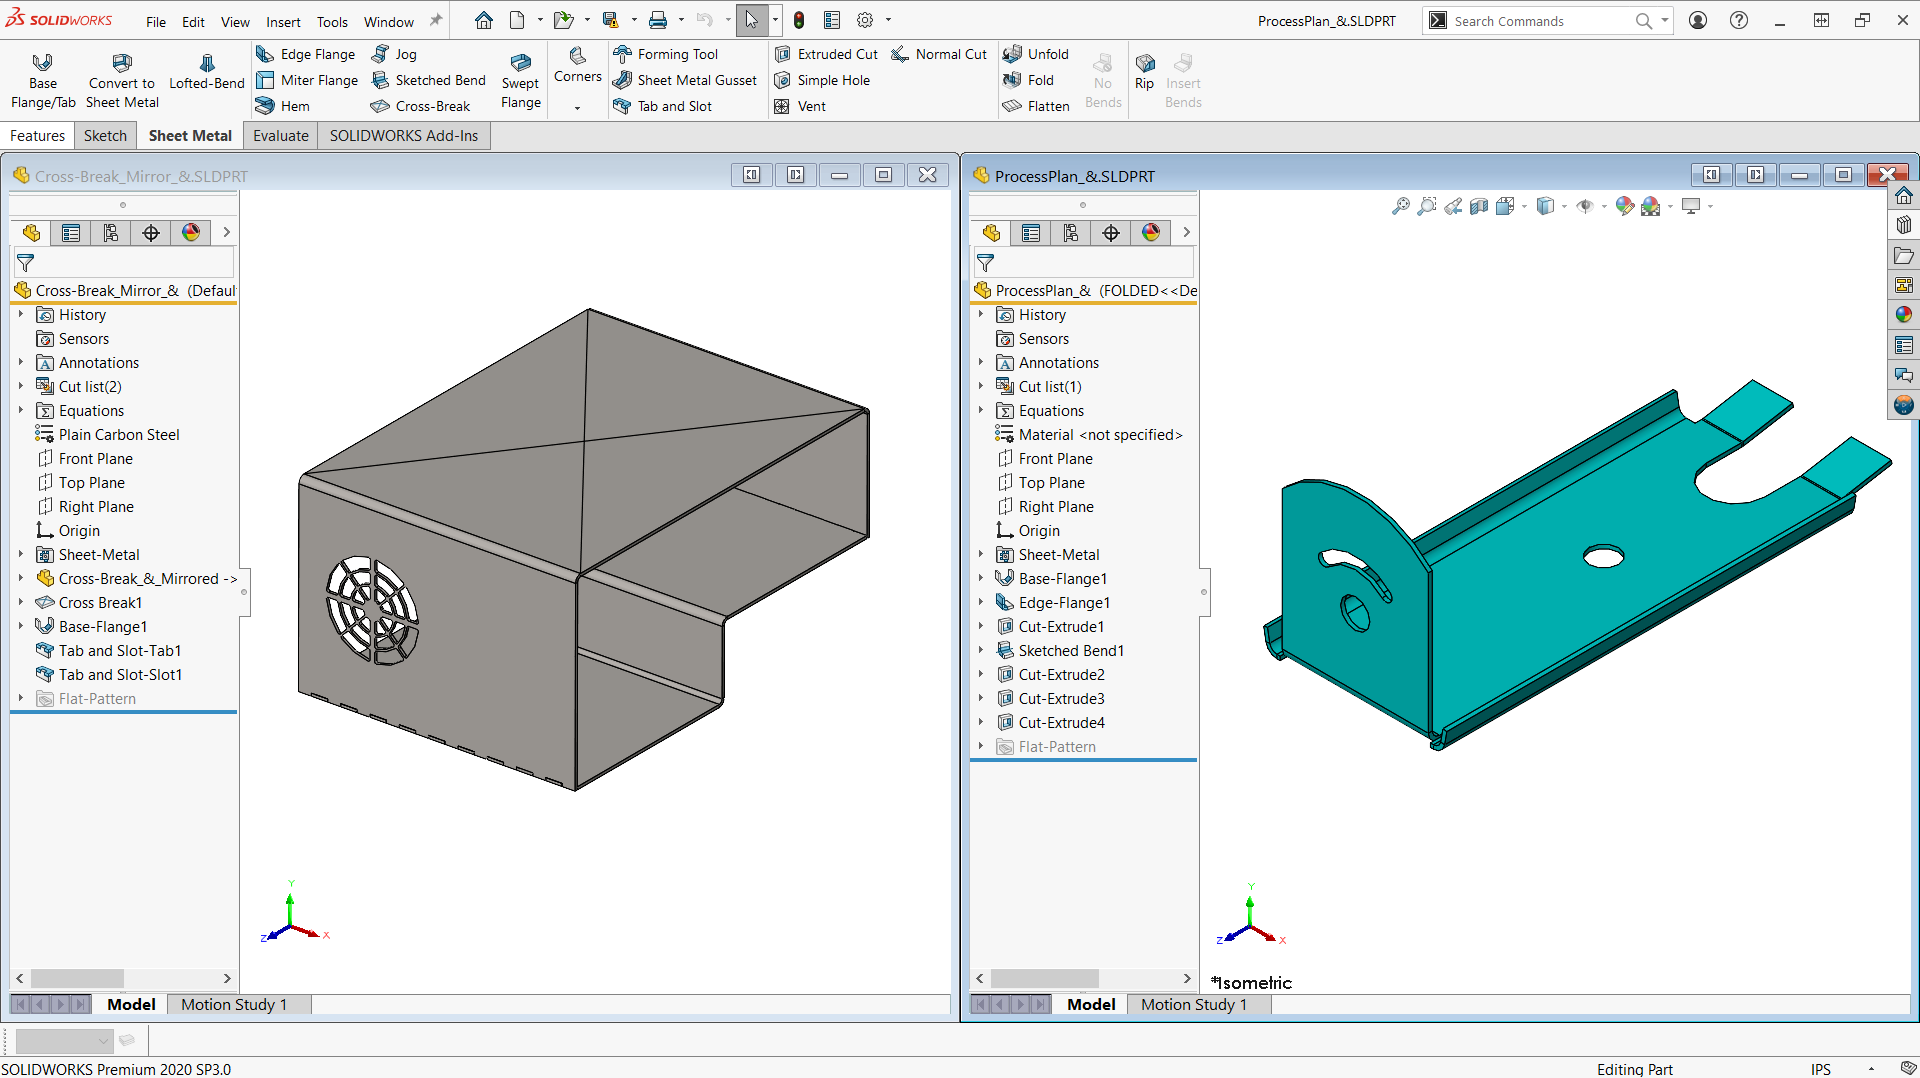Expand the Cross Break1 feature node
The height and width of the screenshot is (1078, 1920).
pyautogui.click(x=20, y=603)
